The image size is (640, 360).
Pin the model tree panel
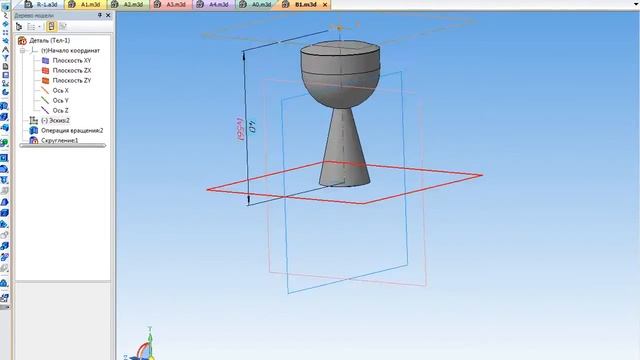click(100, 15)
